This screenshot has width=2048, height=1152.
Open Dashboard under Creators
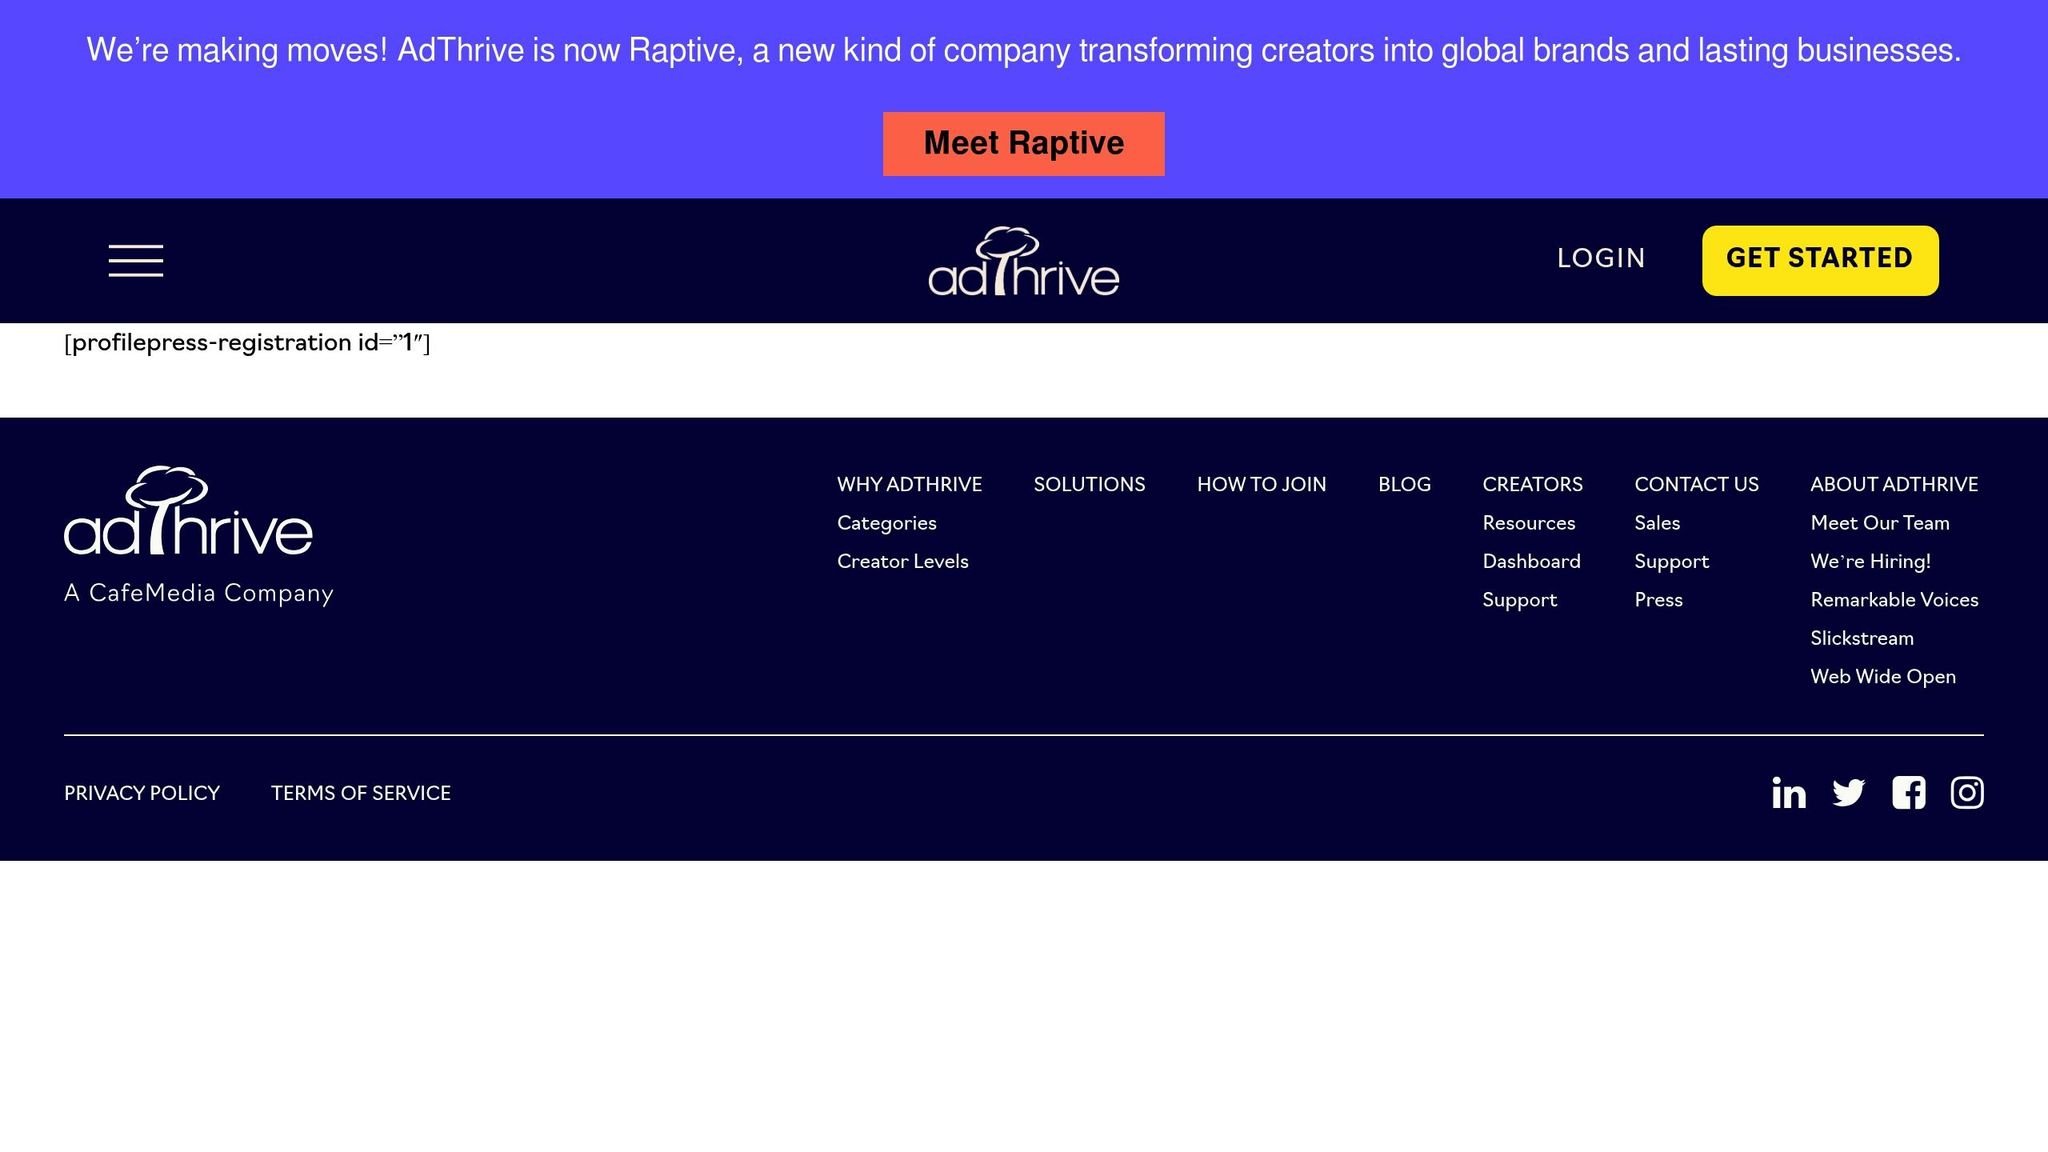click(x=1531, y=561)
